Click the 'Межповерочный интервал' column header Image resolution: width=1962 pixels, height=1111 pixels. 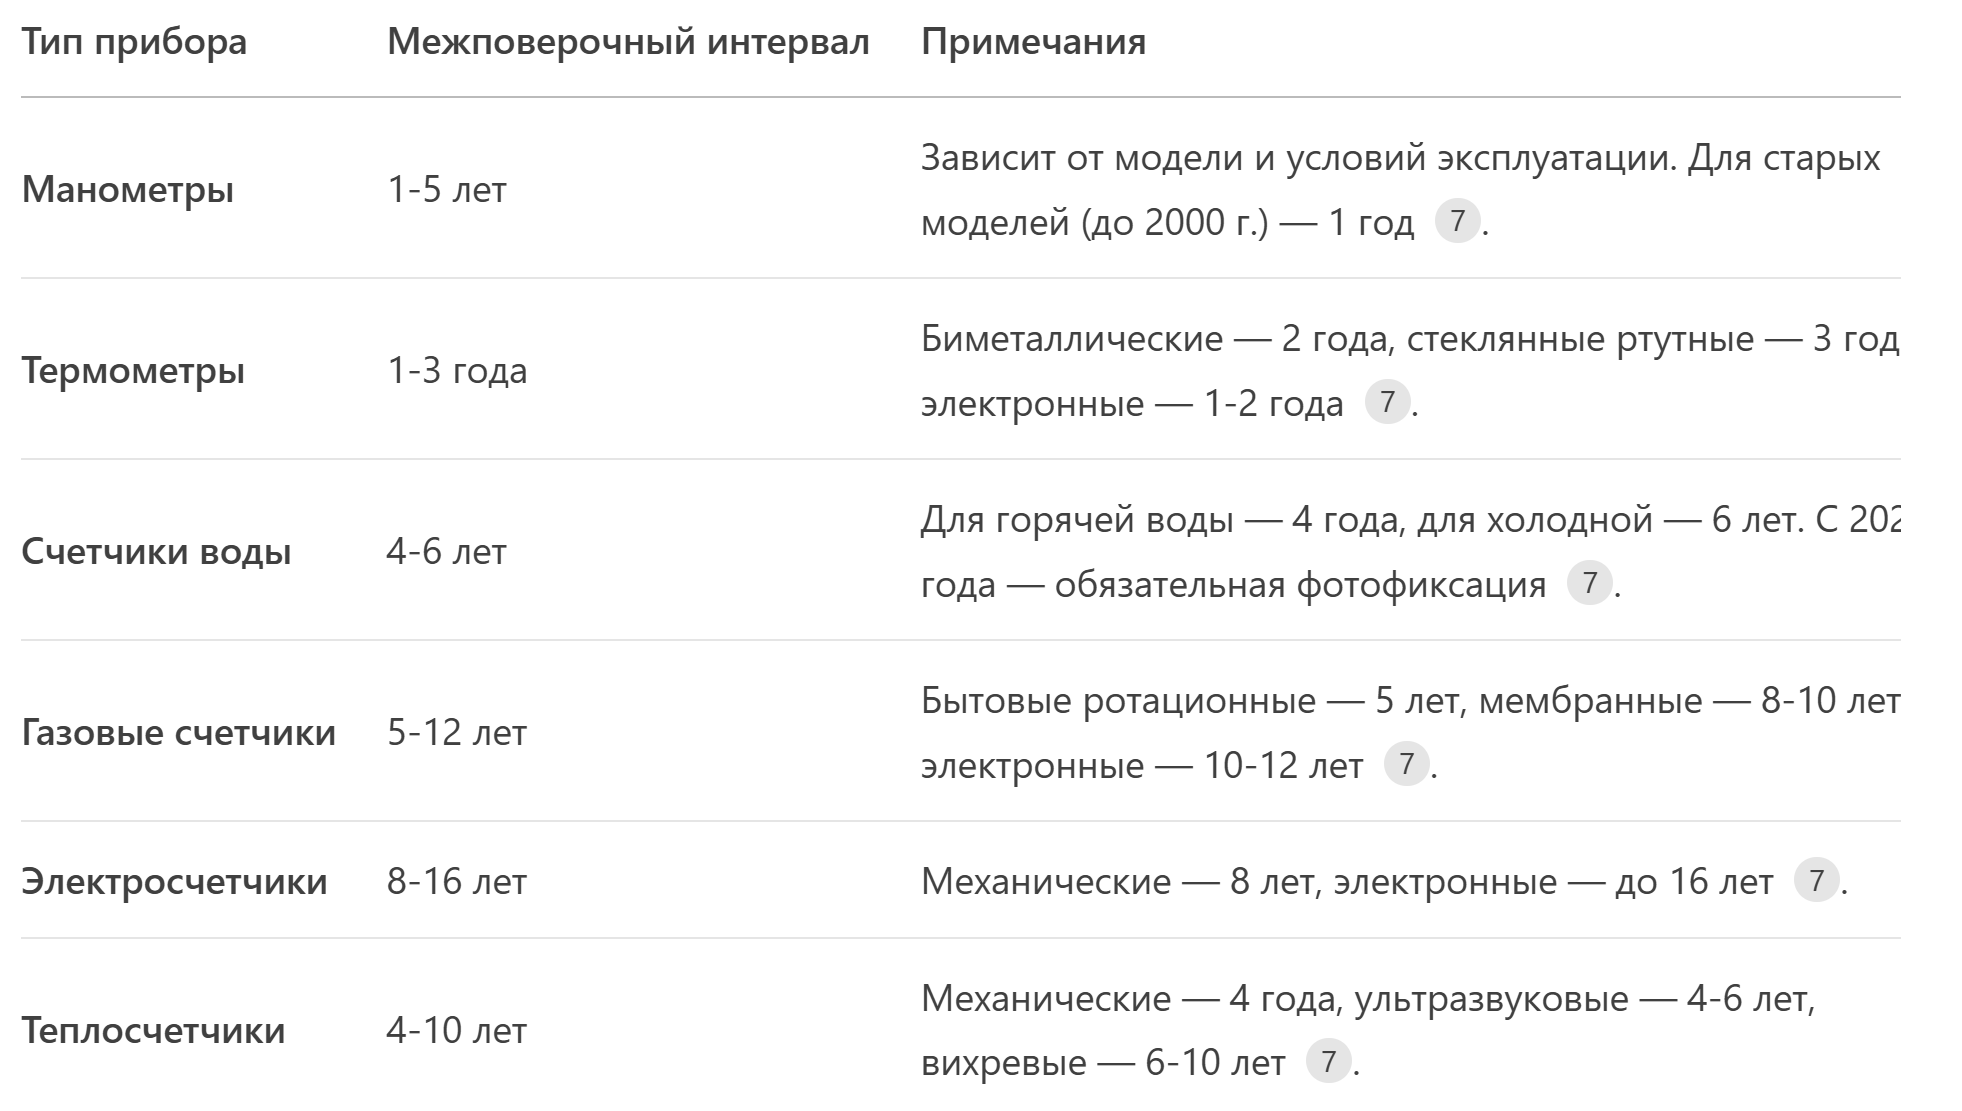click(628, 42)
